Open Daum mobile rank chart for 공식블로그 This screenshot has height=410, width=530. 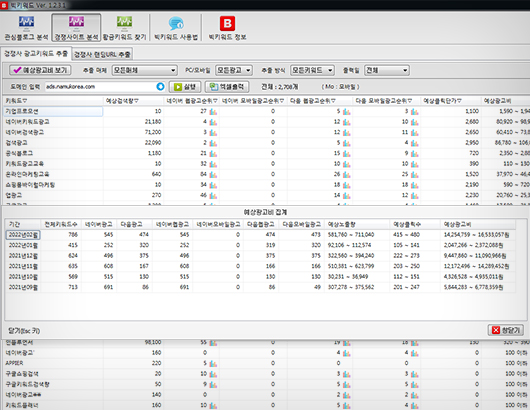[x=414, y=153]
